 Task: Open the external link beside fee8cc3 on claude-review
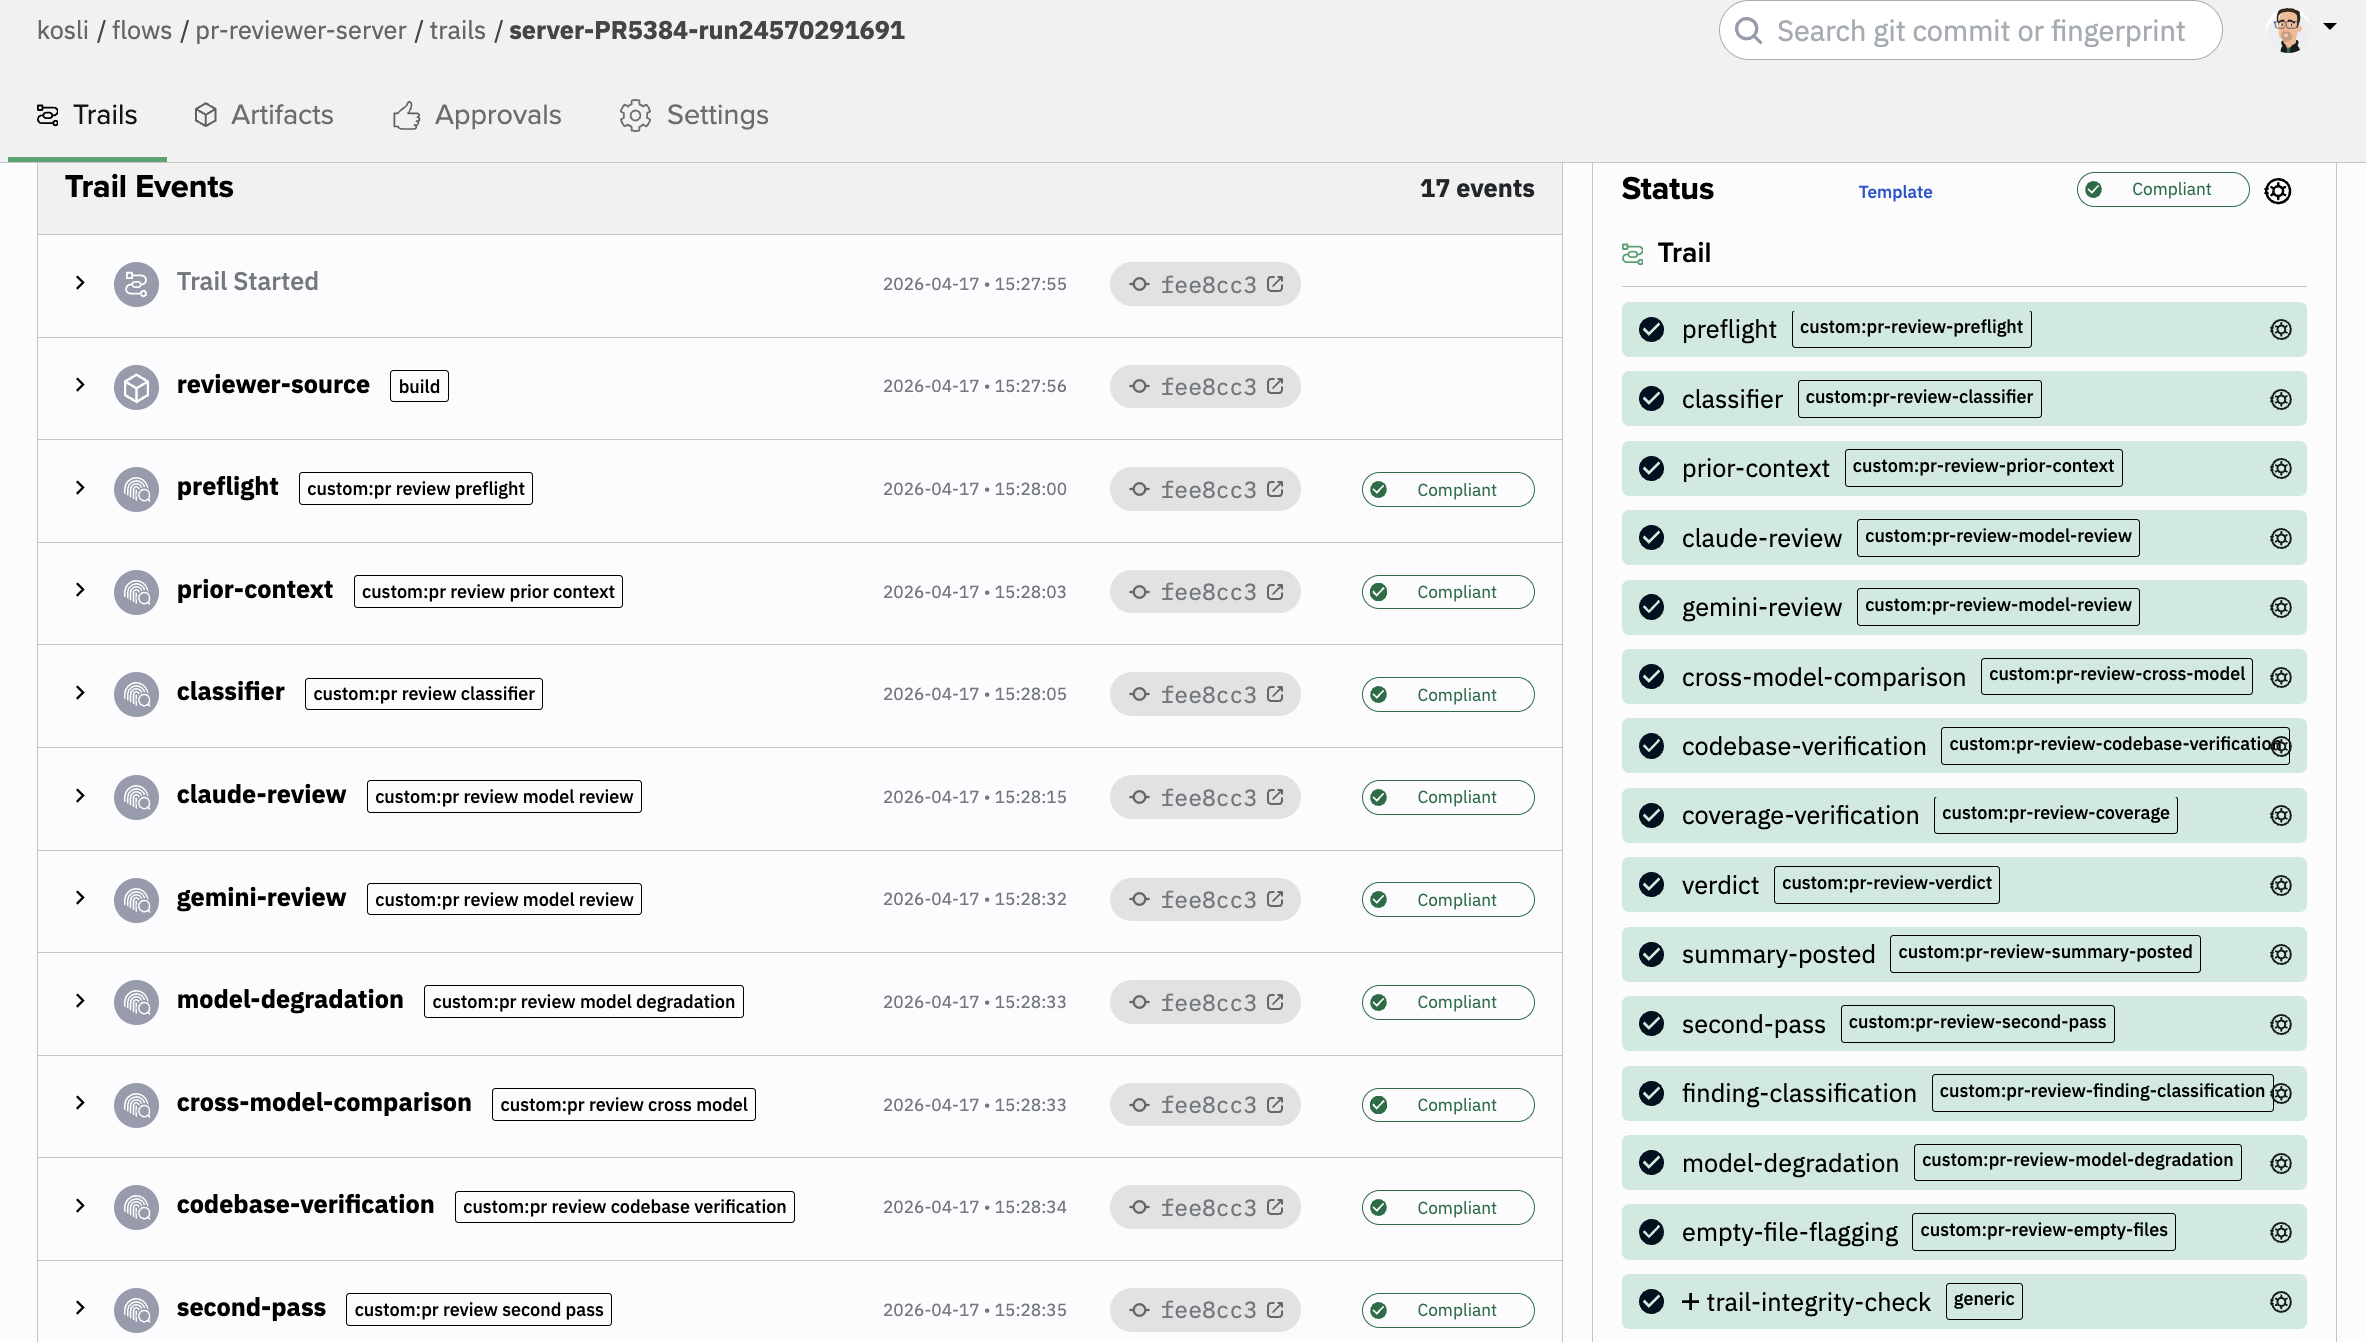click(x=1274, y=797)
